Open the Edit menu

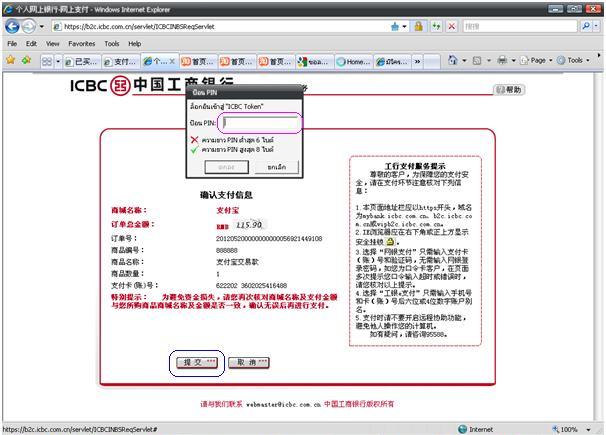pyautogui.click(x=31, y=44)
